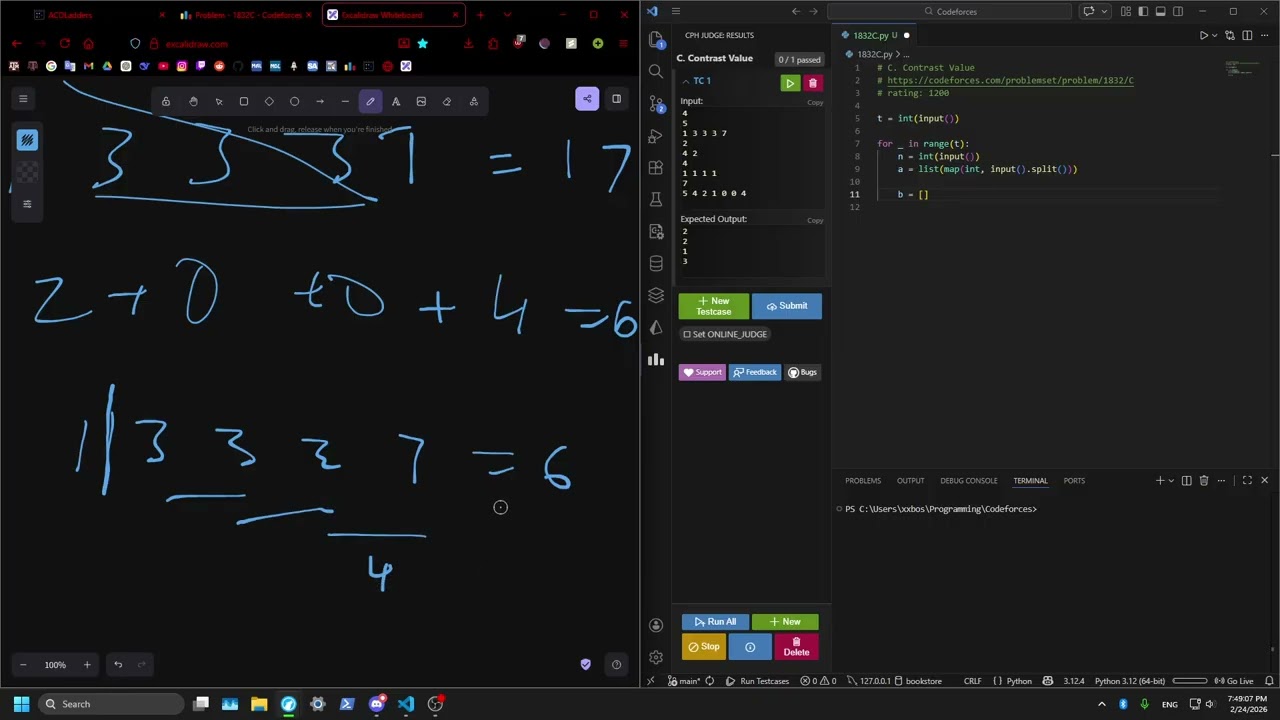The image size is (1280, 720).
Task: Open the stroke color swatch in Excalidraw
Action: point(27,140)
